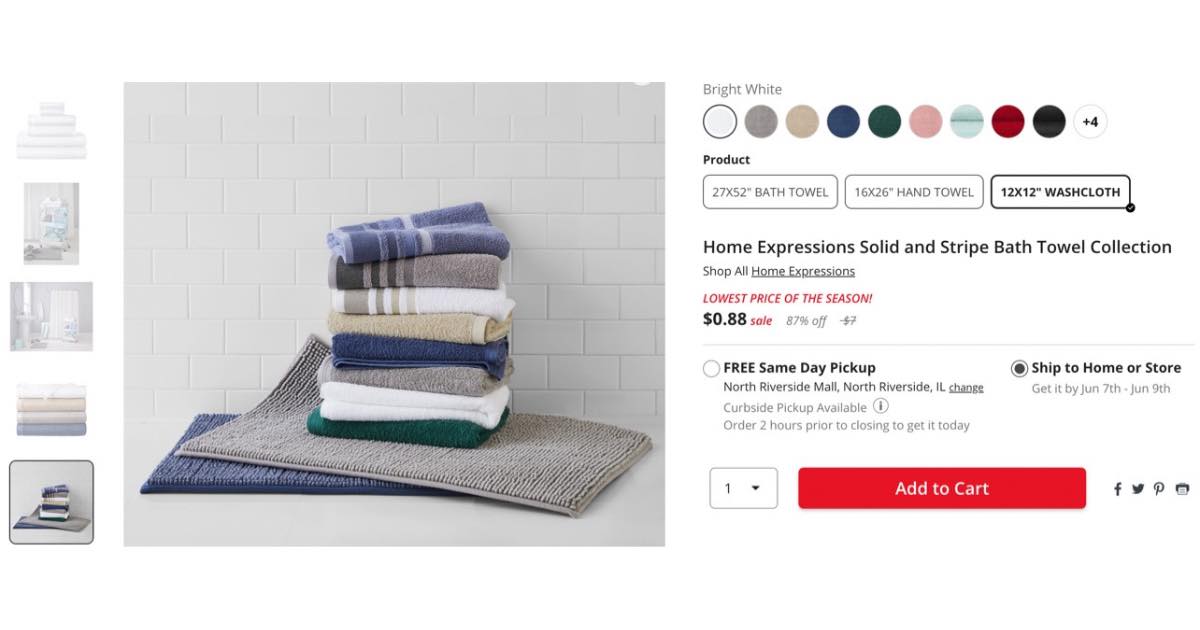The width and height of the screenshot is (1200, 630).
Task: Open curbside pickup info icon
Action: pyautogui.click(x=881, y=407)
